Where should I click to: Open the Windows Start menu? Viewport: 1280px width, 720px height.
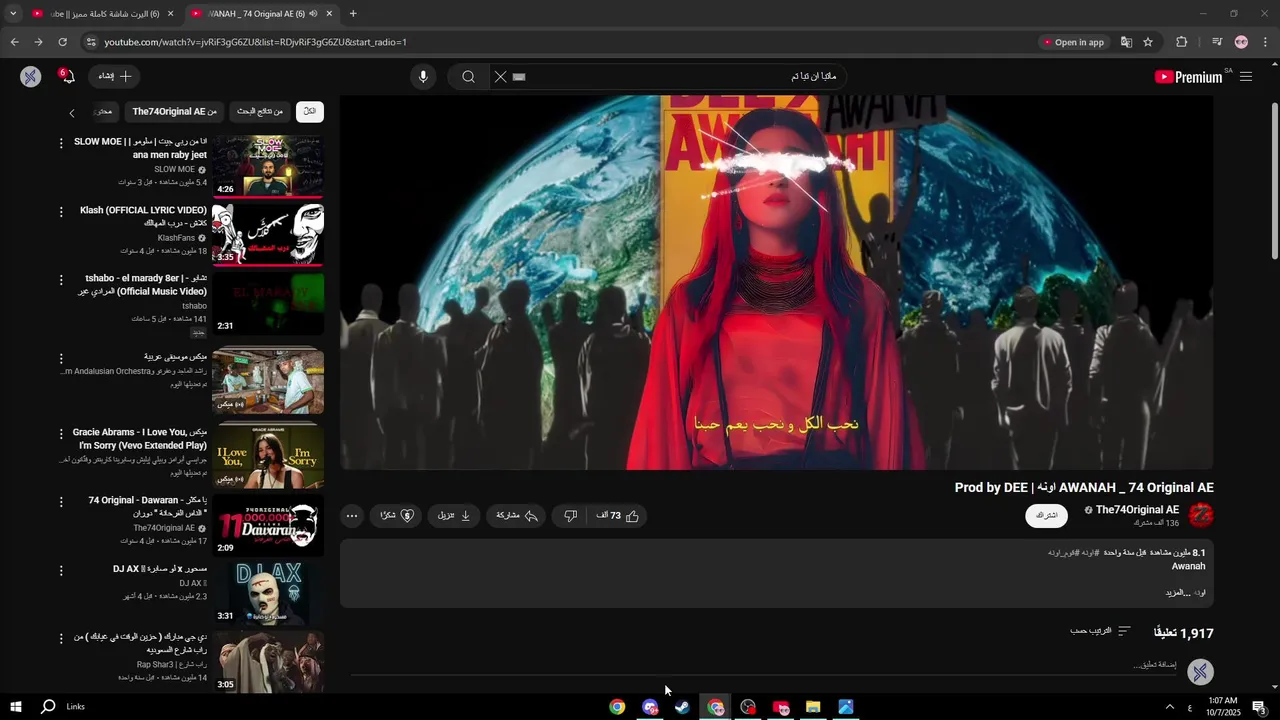[x=15, y=707]
